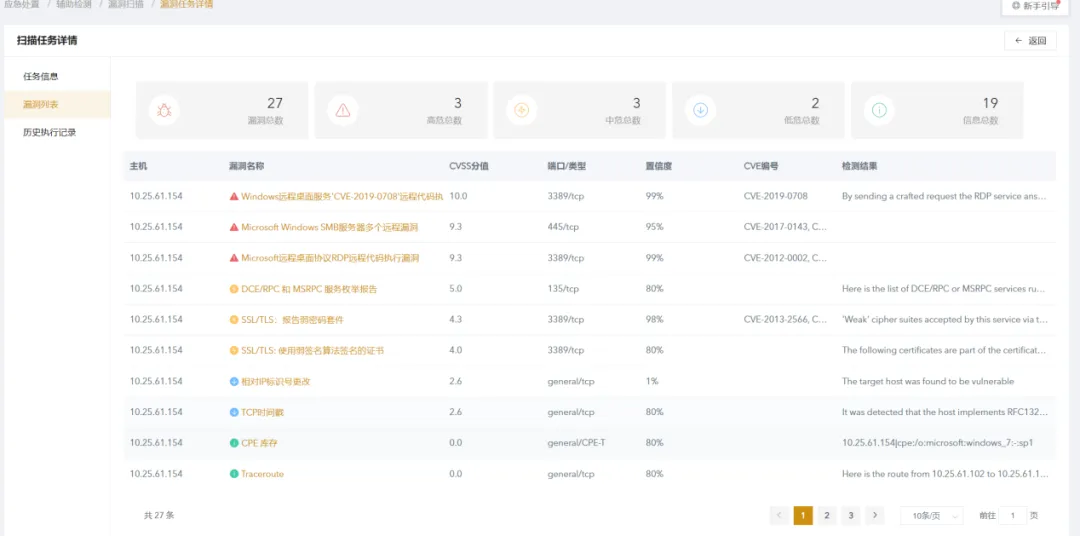Go to the next page with the right arrow

(x=875, y=515)
